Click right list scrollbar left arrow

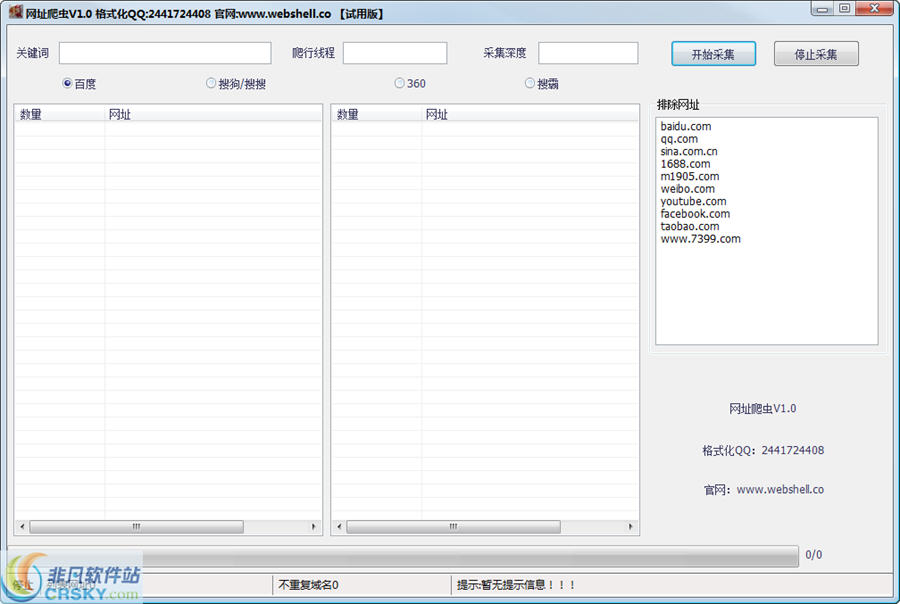pos(339,526)
